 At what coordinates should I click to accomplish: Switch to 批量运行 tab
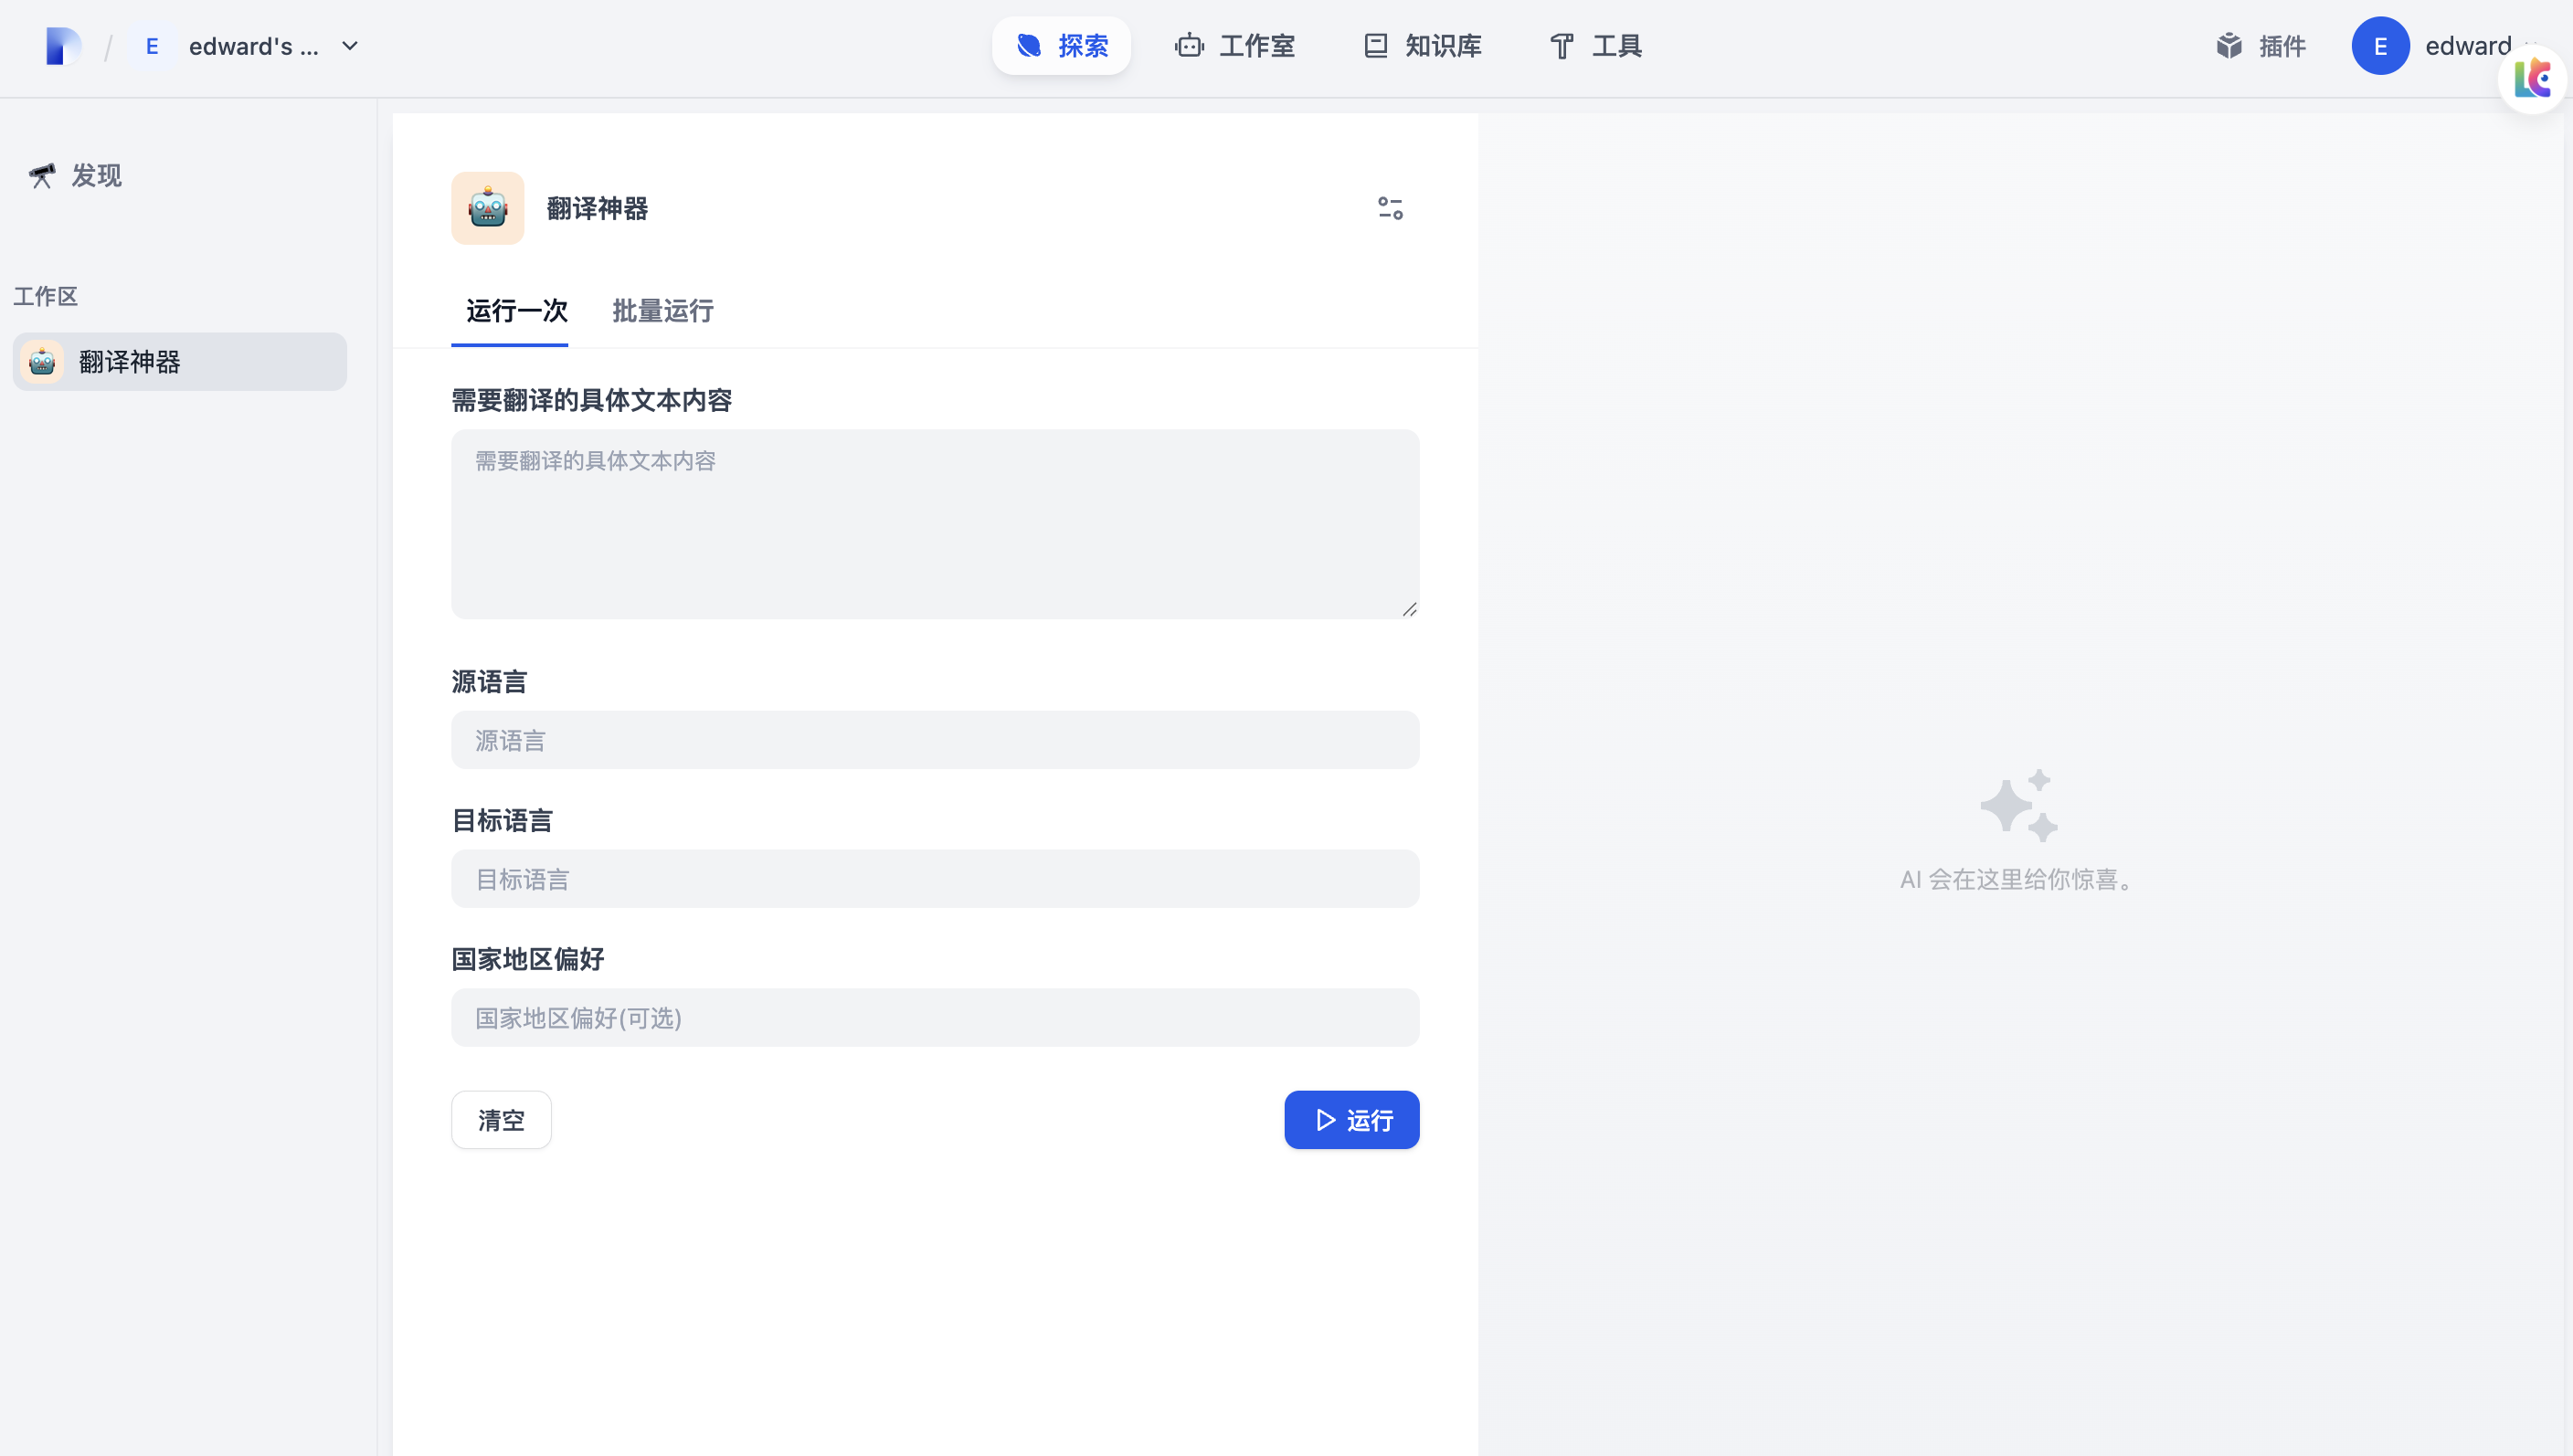tap(662, 311)
